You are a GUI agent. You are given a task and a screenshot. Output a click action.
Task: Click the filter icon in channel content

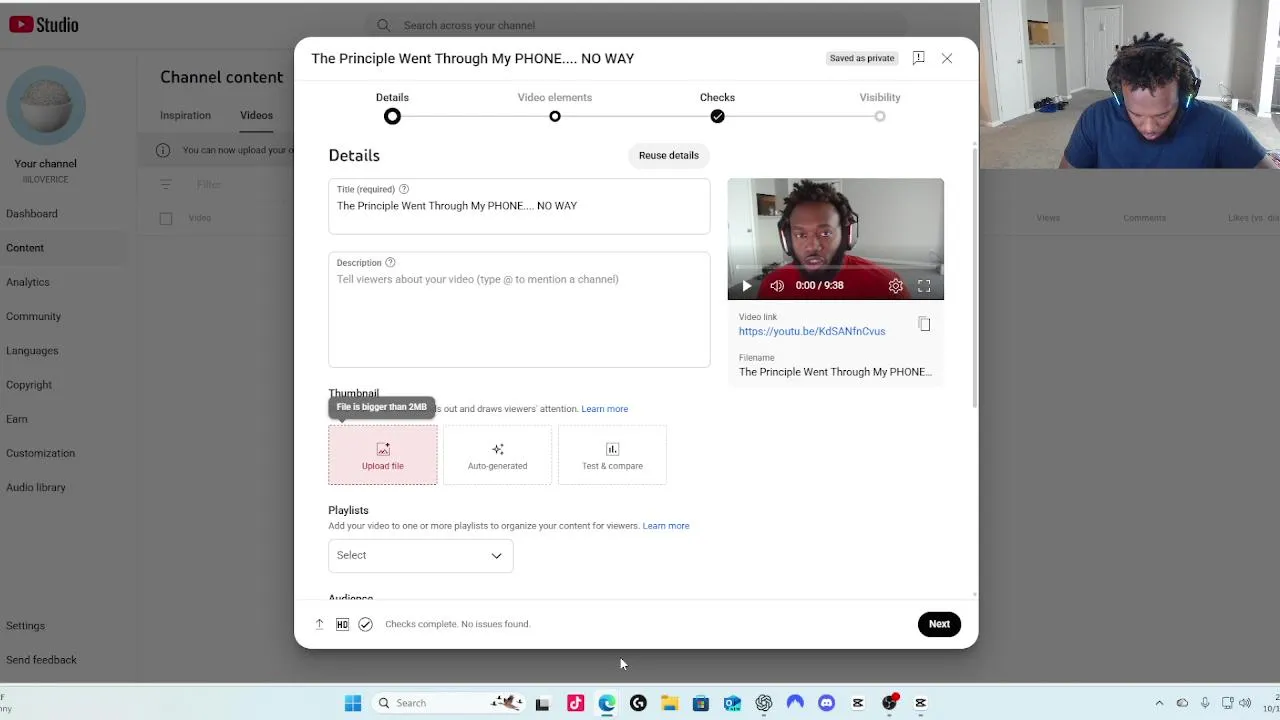[x=166, y=184]
